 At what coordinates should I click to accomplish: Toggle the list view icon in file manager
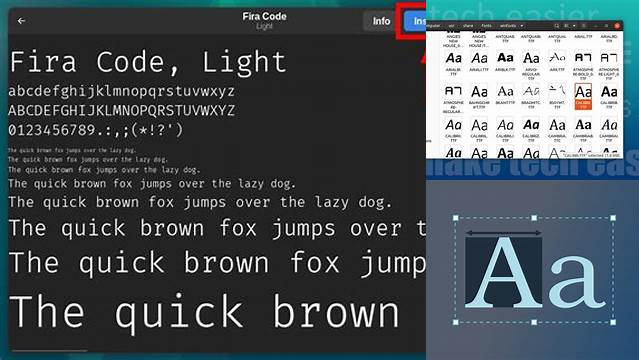[x=566, y=26]
